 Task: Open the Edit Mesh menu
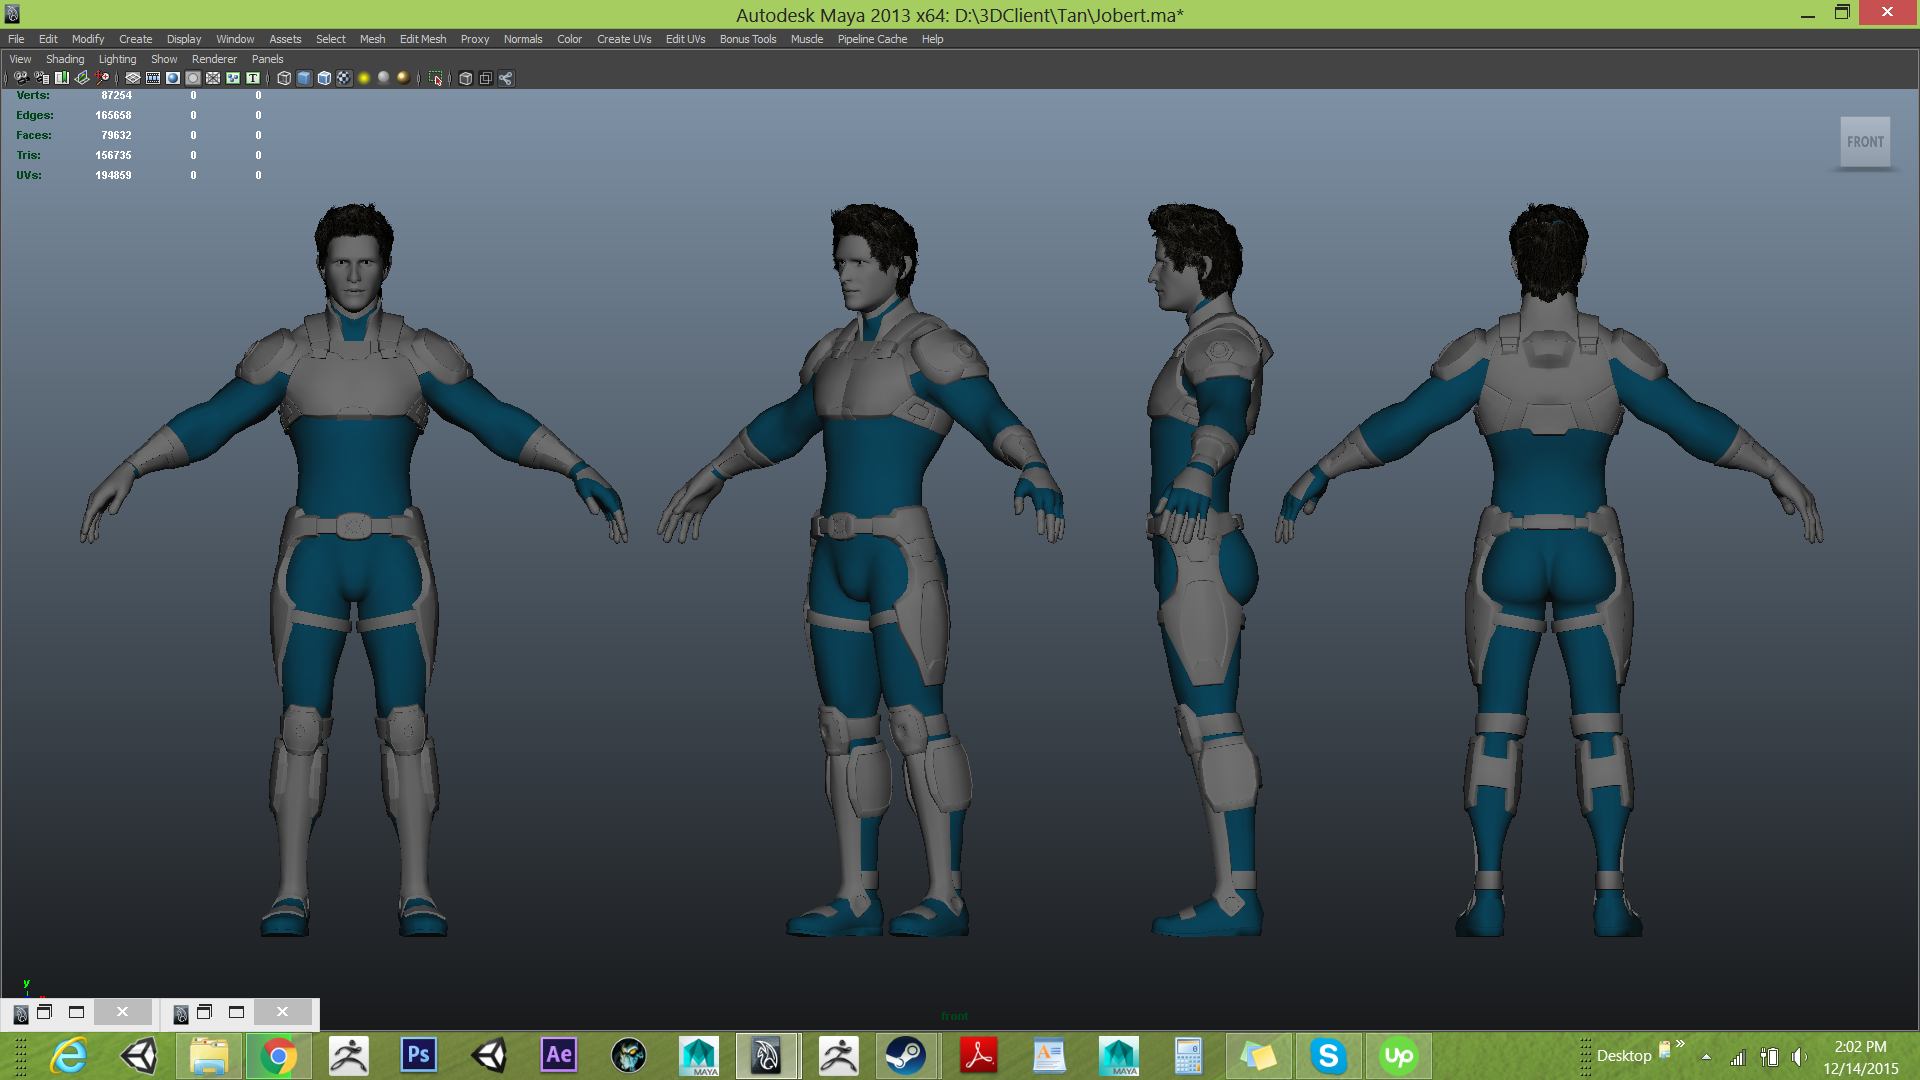pos(423,39)
